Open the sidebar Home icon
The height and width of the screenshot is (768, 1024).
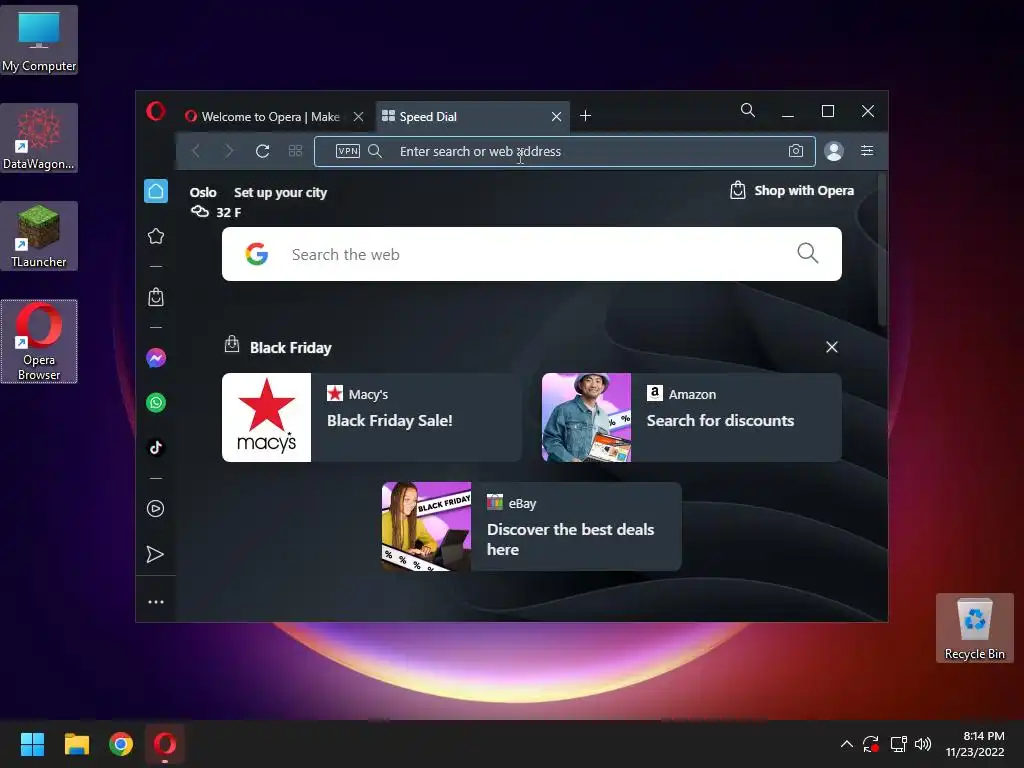[x=155, y=191]
